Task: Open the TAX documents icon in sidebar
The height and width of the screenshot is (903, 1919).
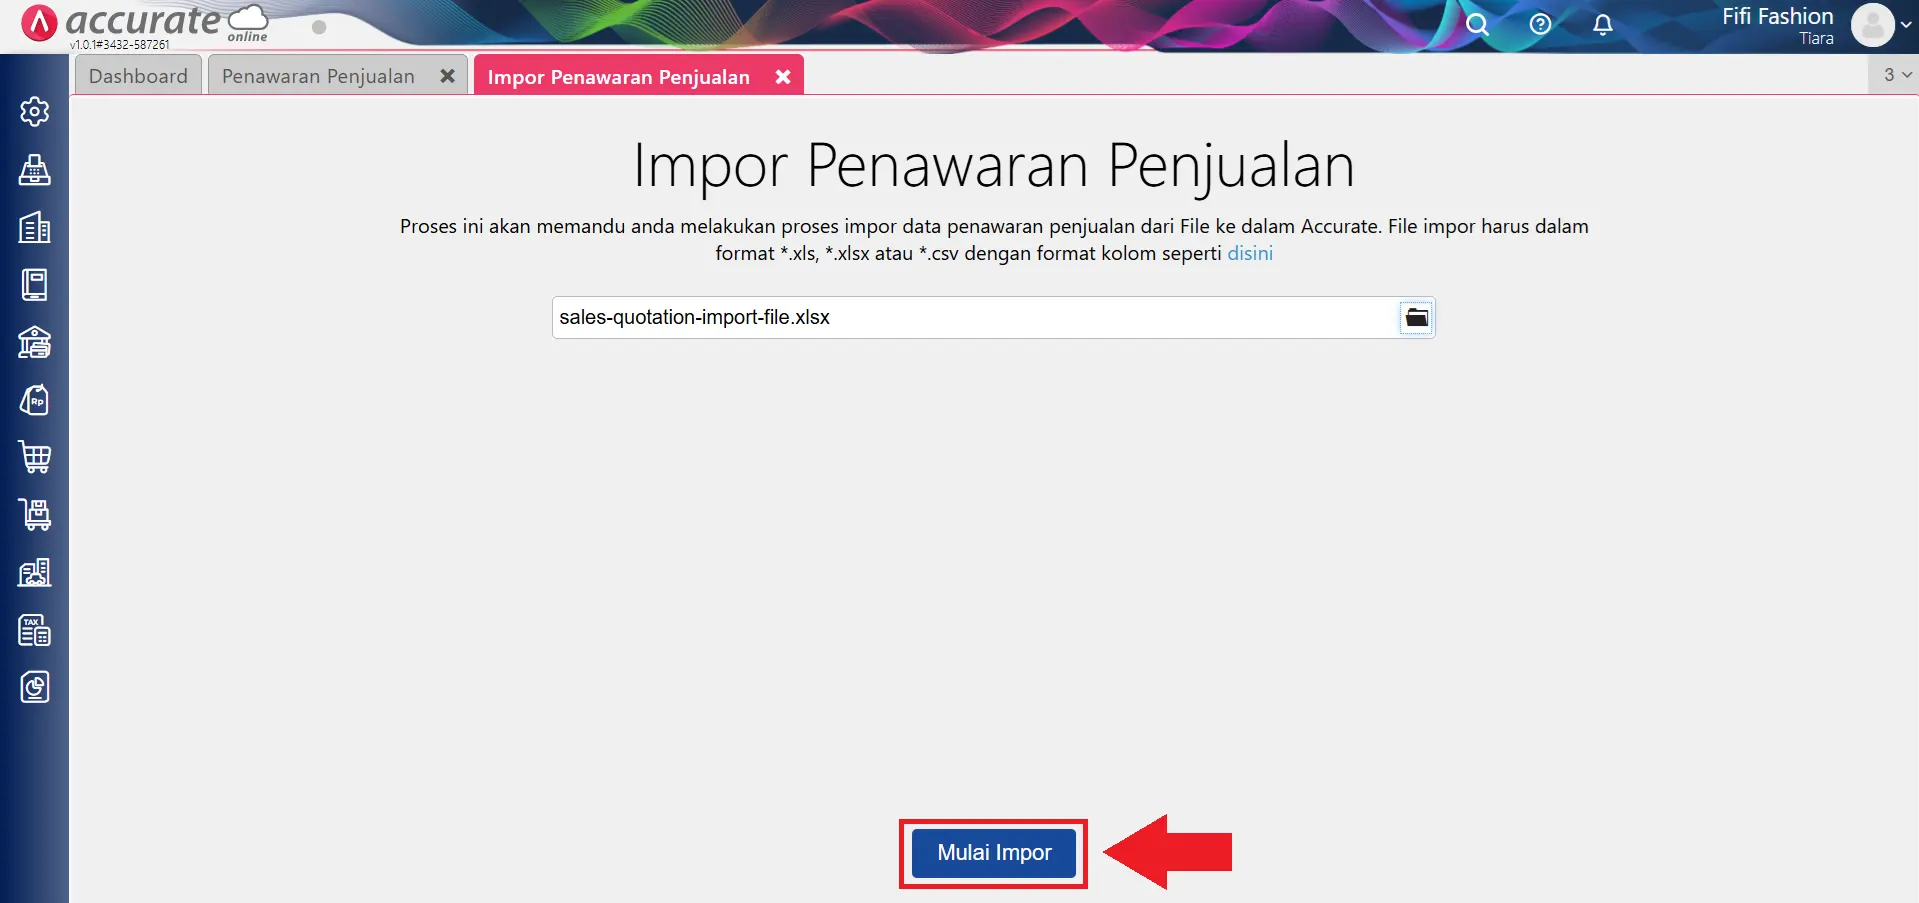Action: pos(35,630)
